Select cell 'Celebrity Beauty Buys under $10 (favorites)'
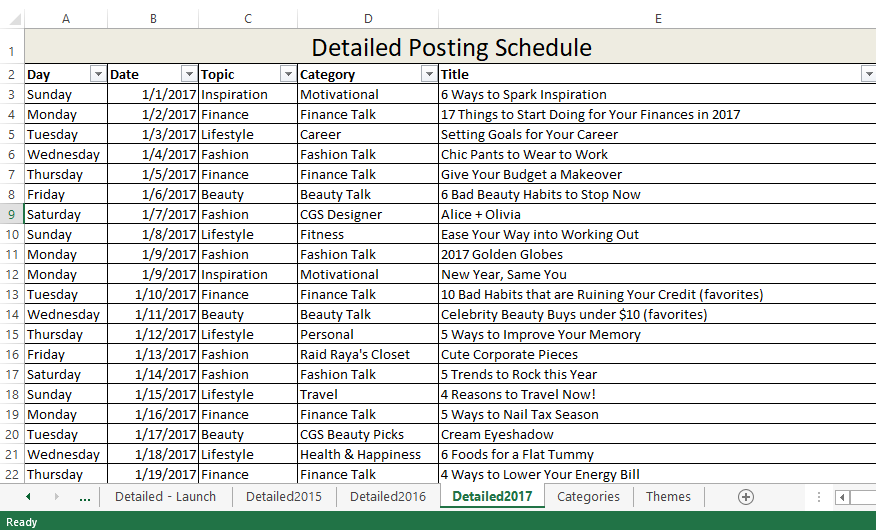This screenshot has height=530, width=878. pyautogui.click(x=657, y=315)
